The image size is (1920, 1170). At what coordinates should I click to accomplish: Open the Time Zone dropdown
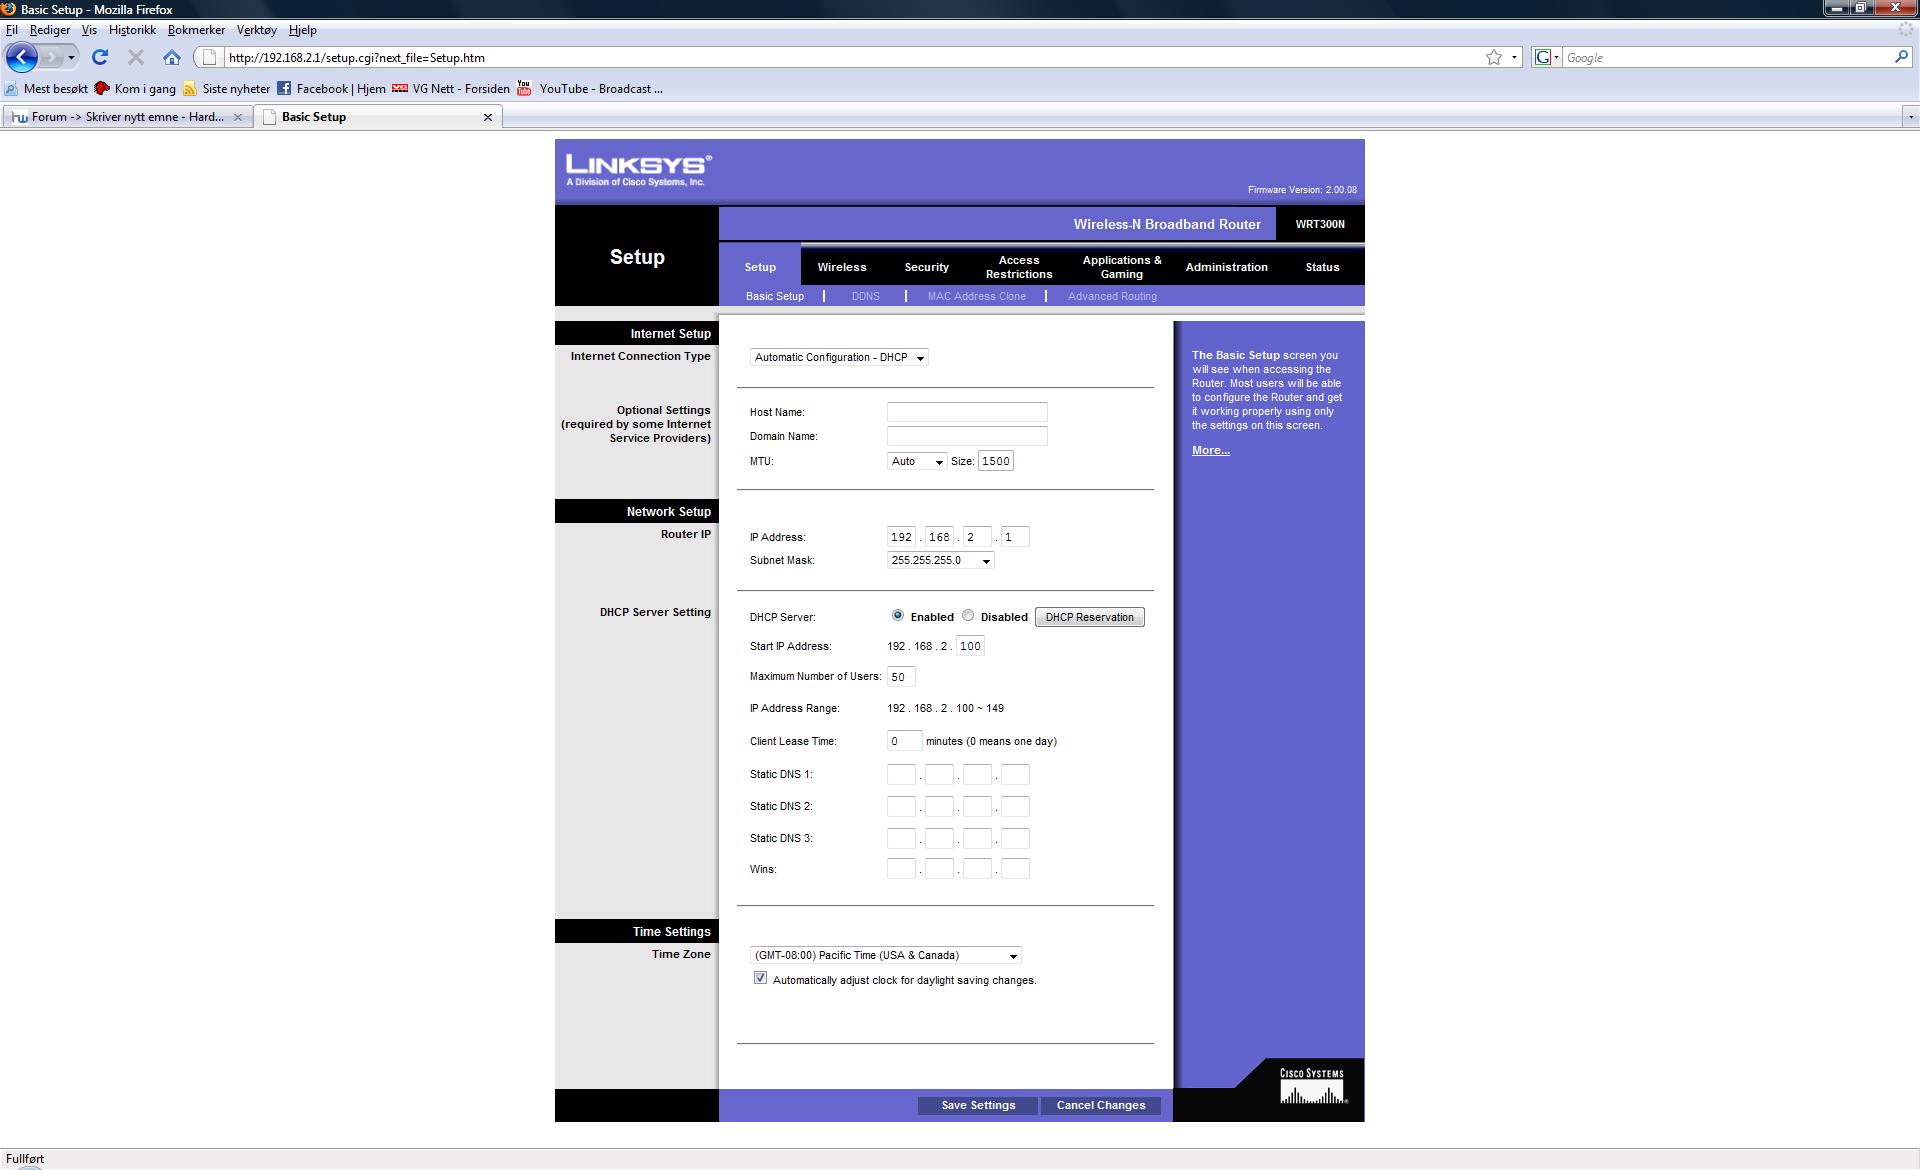pos(886,955)
